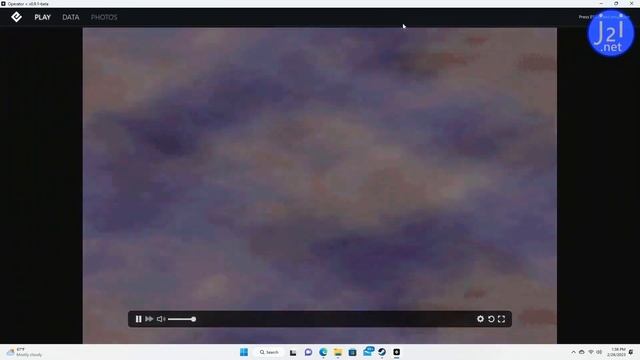The width and height of the screenshot is (640, 360).
Task: Minimize the Operator window
Action: [601, 4]
